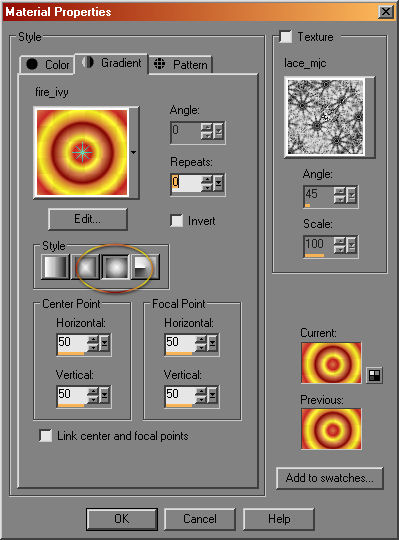Click the swatch grid icon beside Current

374,375
